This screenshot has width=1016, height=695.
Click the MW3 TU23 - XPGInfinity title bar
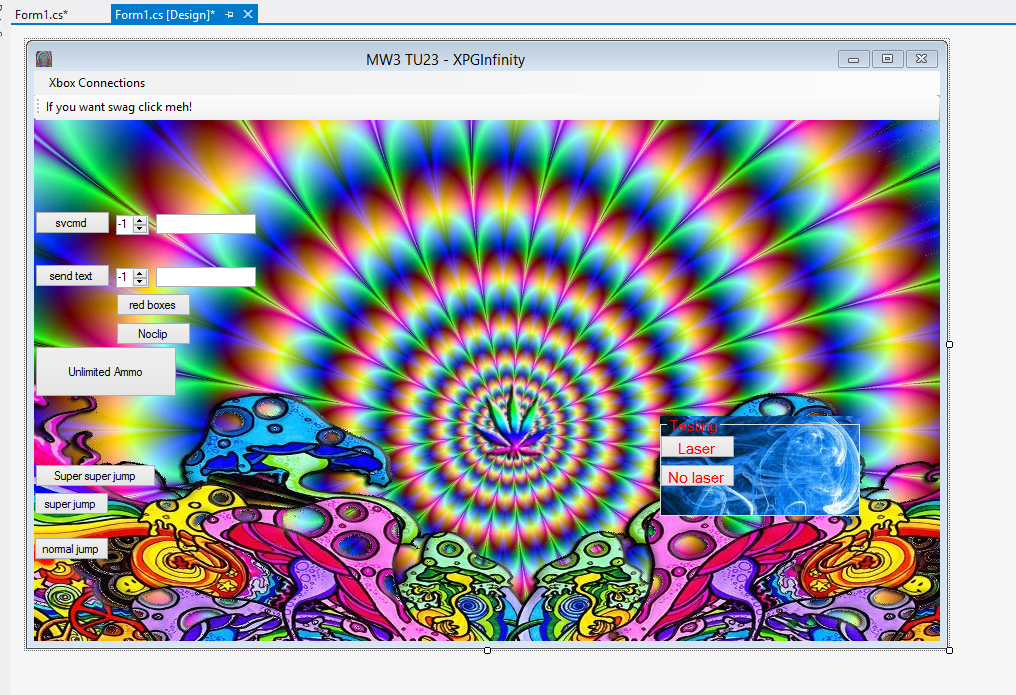tap(445, 60)
